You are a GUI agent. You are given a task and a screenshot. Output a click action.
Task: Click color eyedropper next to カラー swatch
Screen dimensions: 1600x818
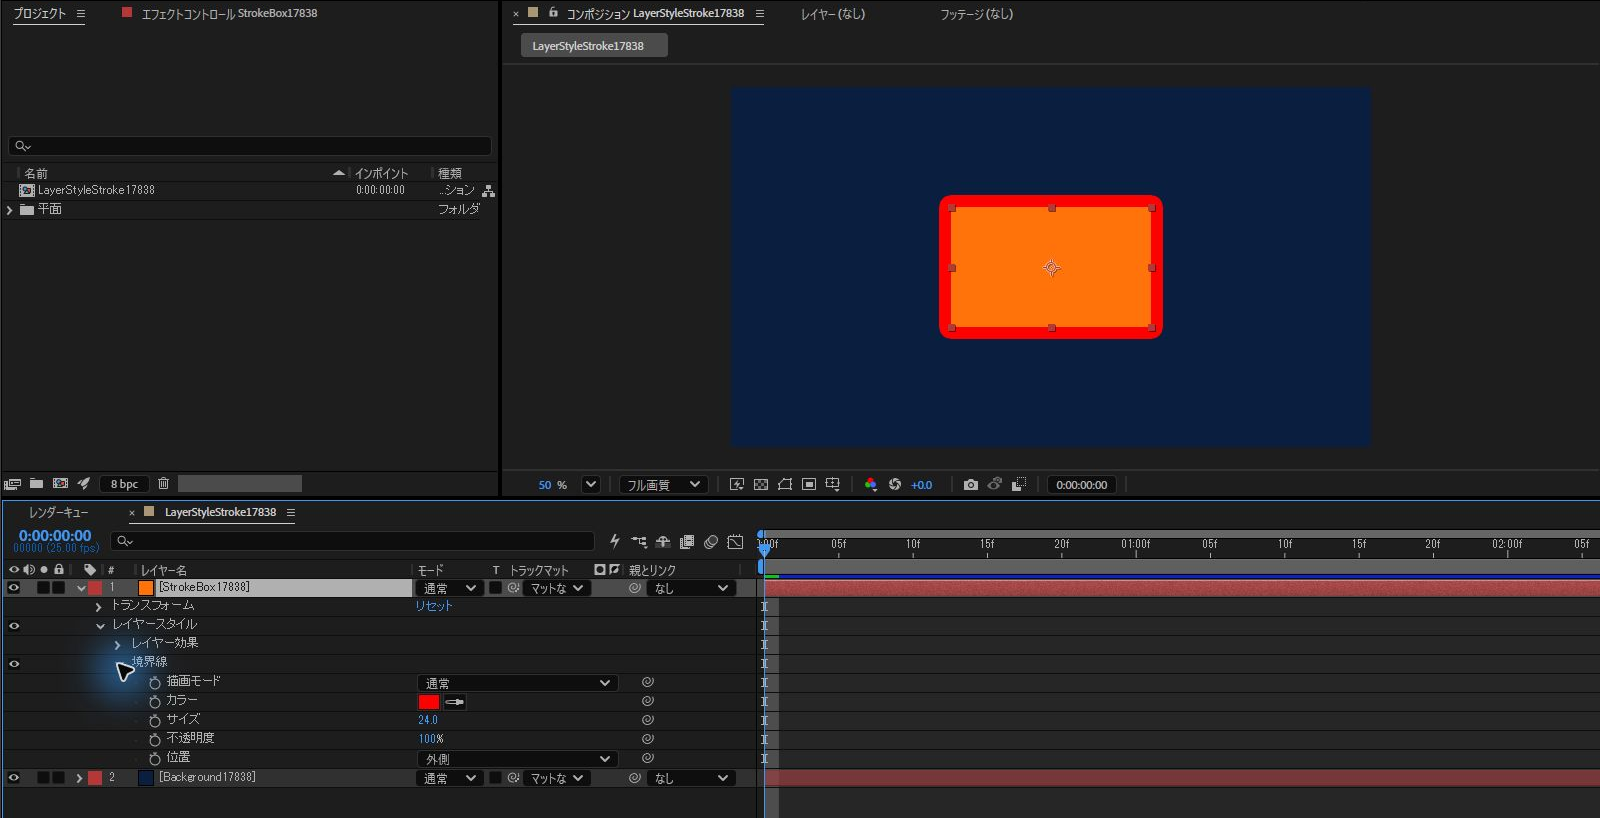click(454, 702)
